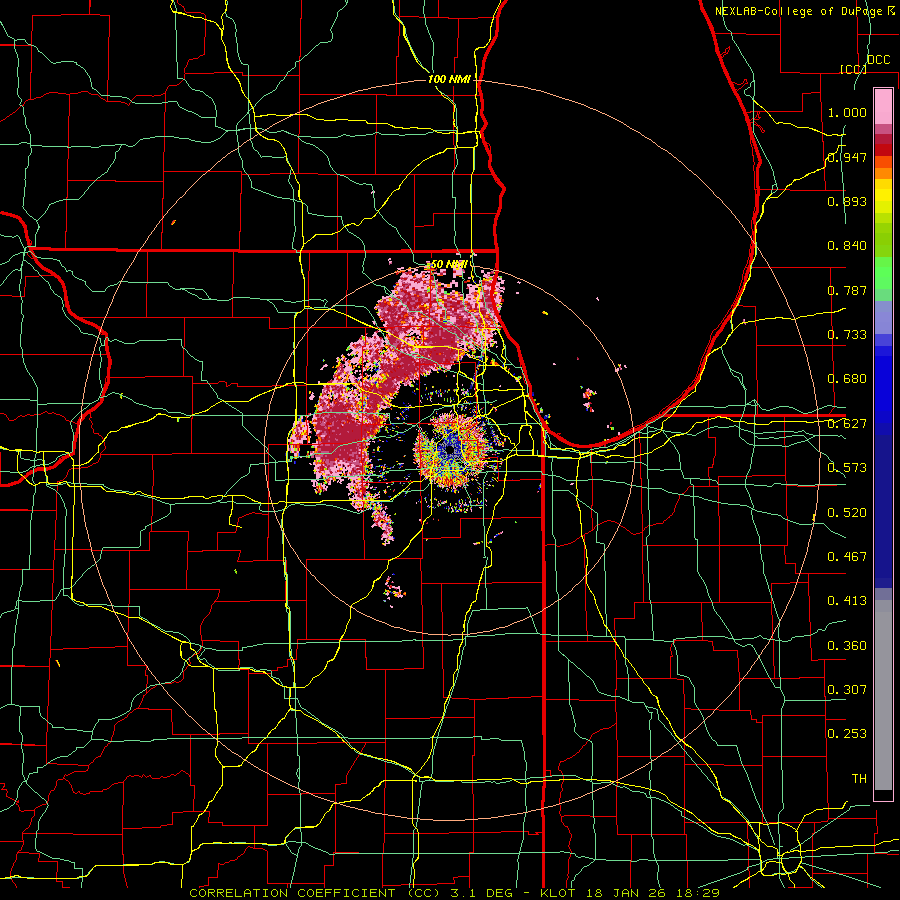Click the TH threshold label

click(x=859, y=779)
